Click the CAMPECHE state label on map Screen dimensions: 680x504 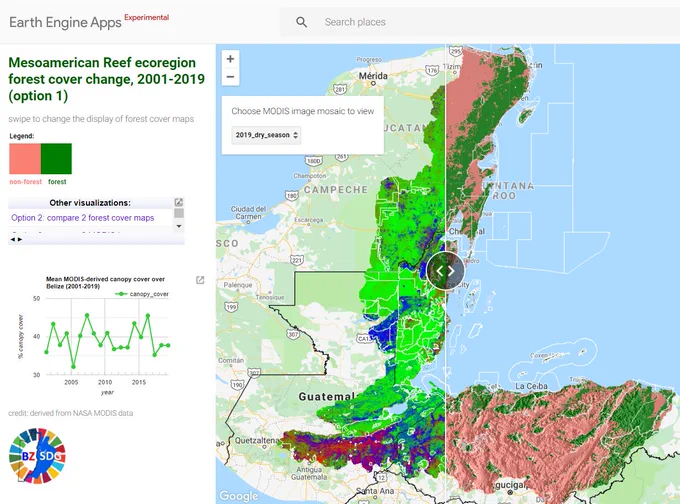(336, 190)
